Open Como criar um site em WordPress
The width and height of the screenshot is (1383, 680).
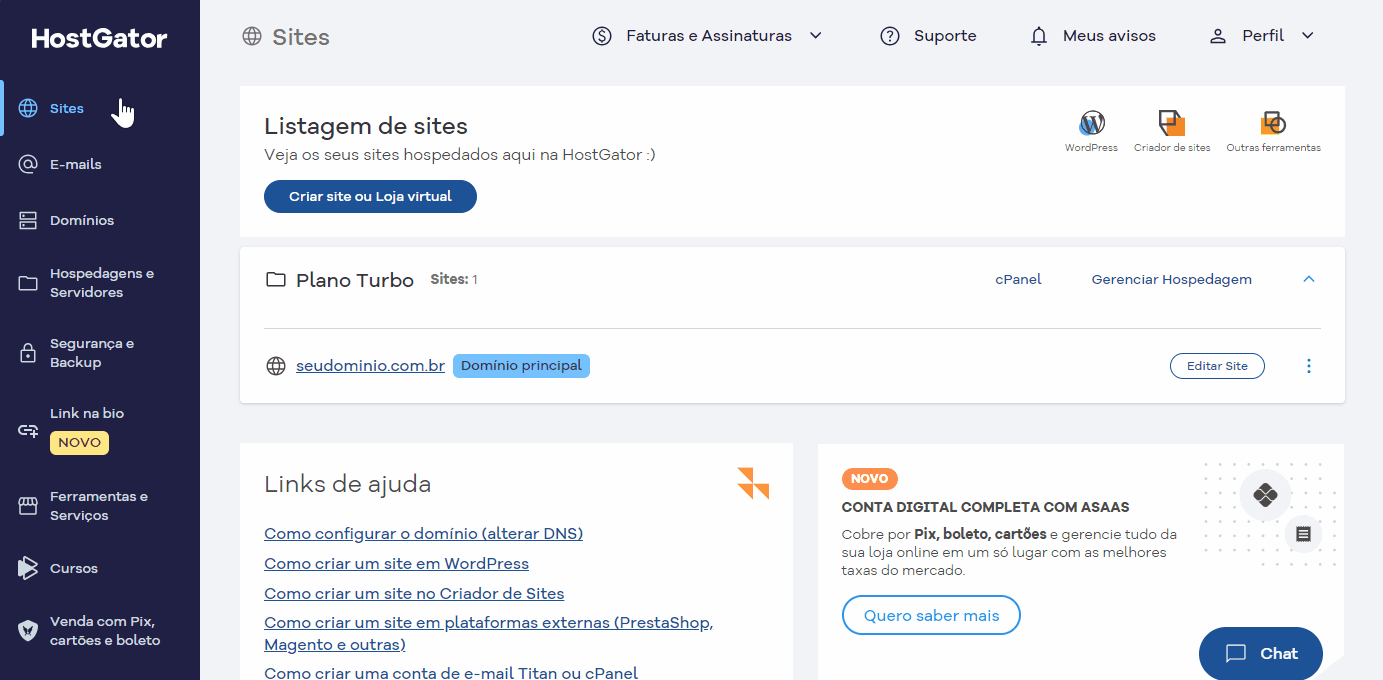[x=396, y=564]
